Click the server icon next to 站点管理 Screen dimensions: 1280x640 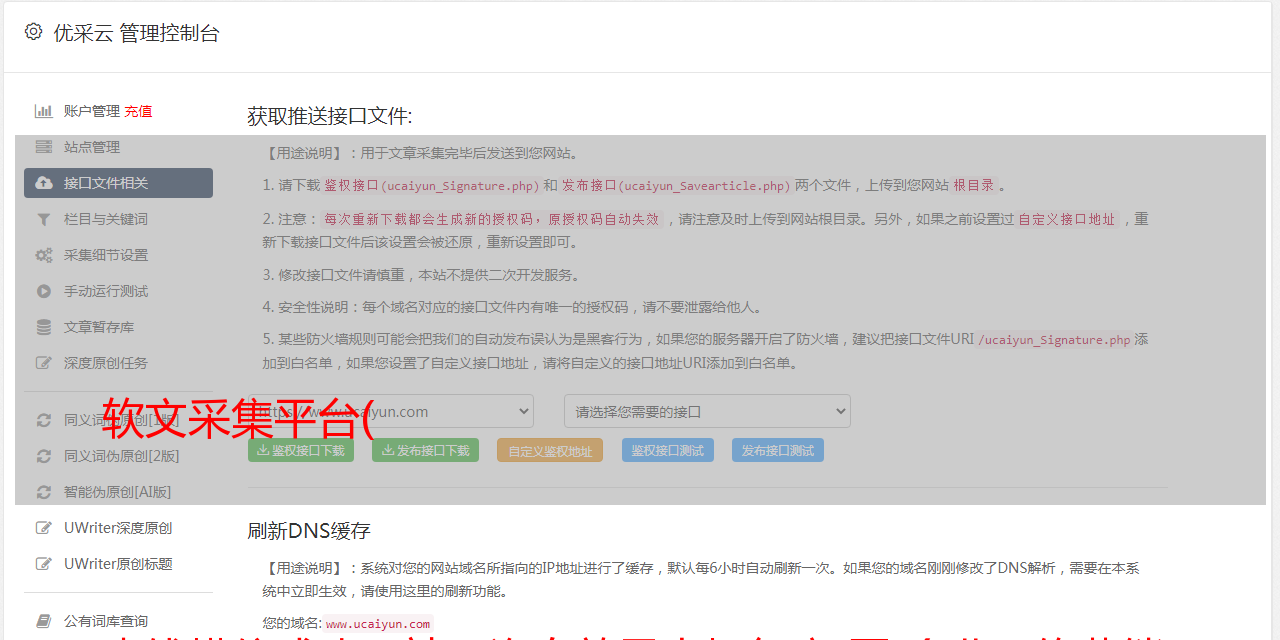coord(44,147)
